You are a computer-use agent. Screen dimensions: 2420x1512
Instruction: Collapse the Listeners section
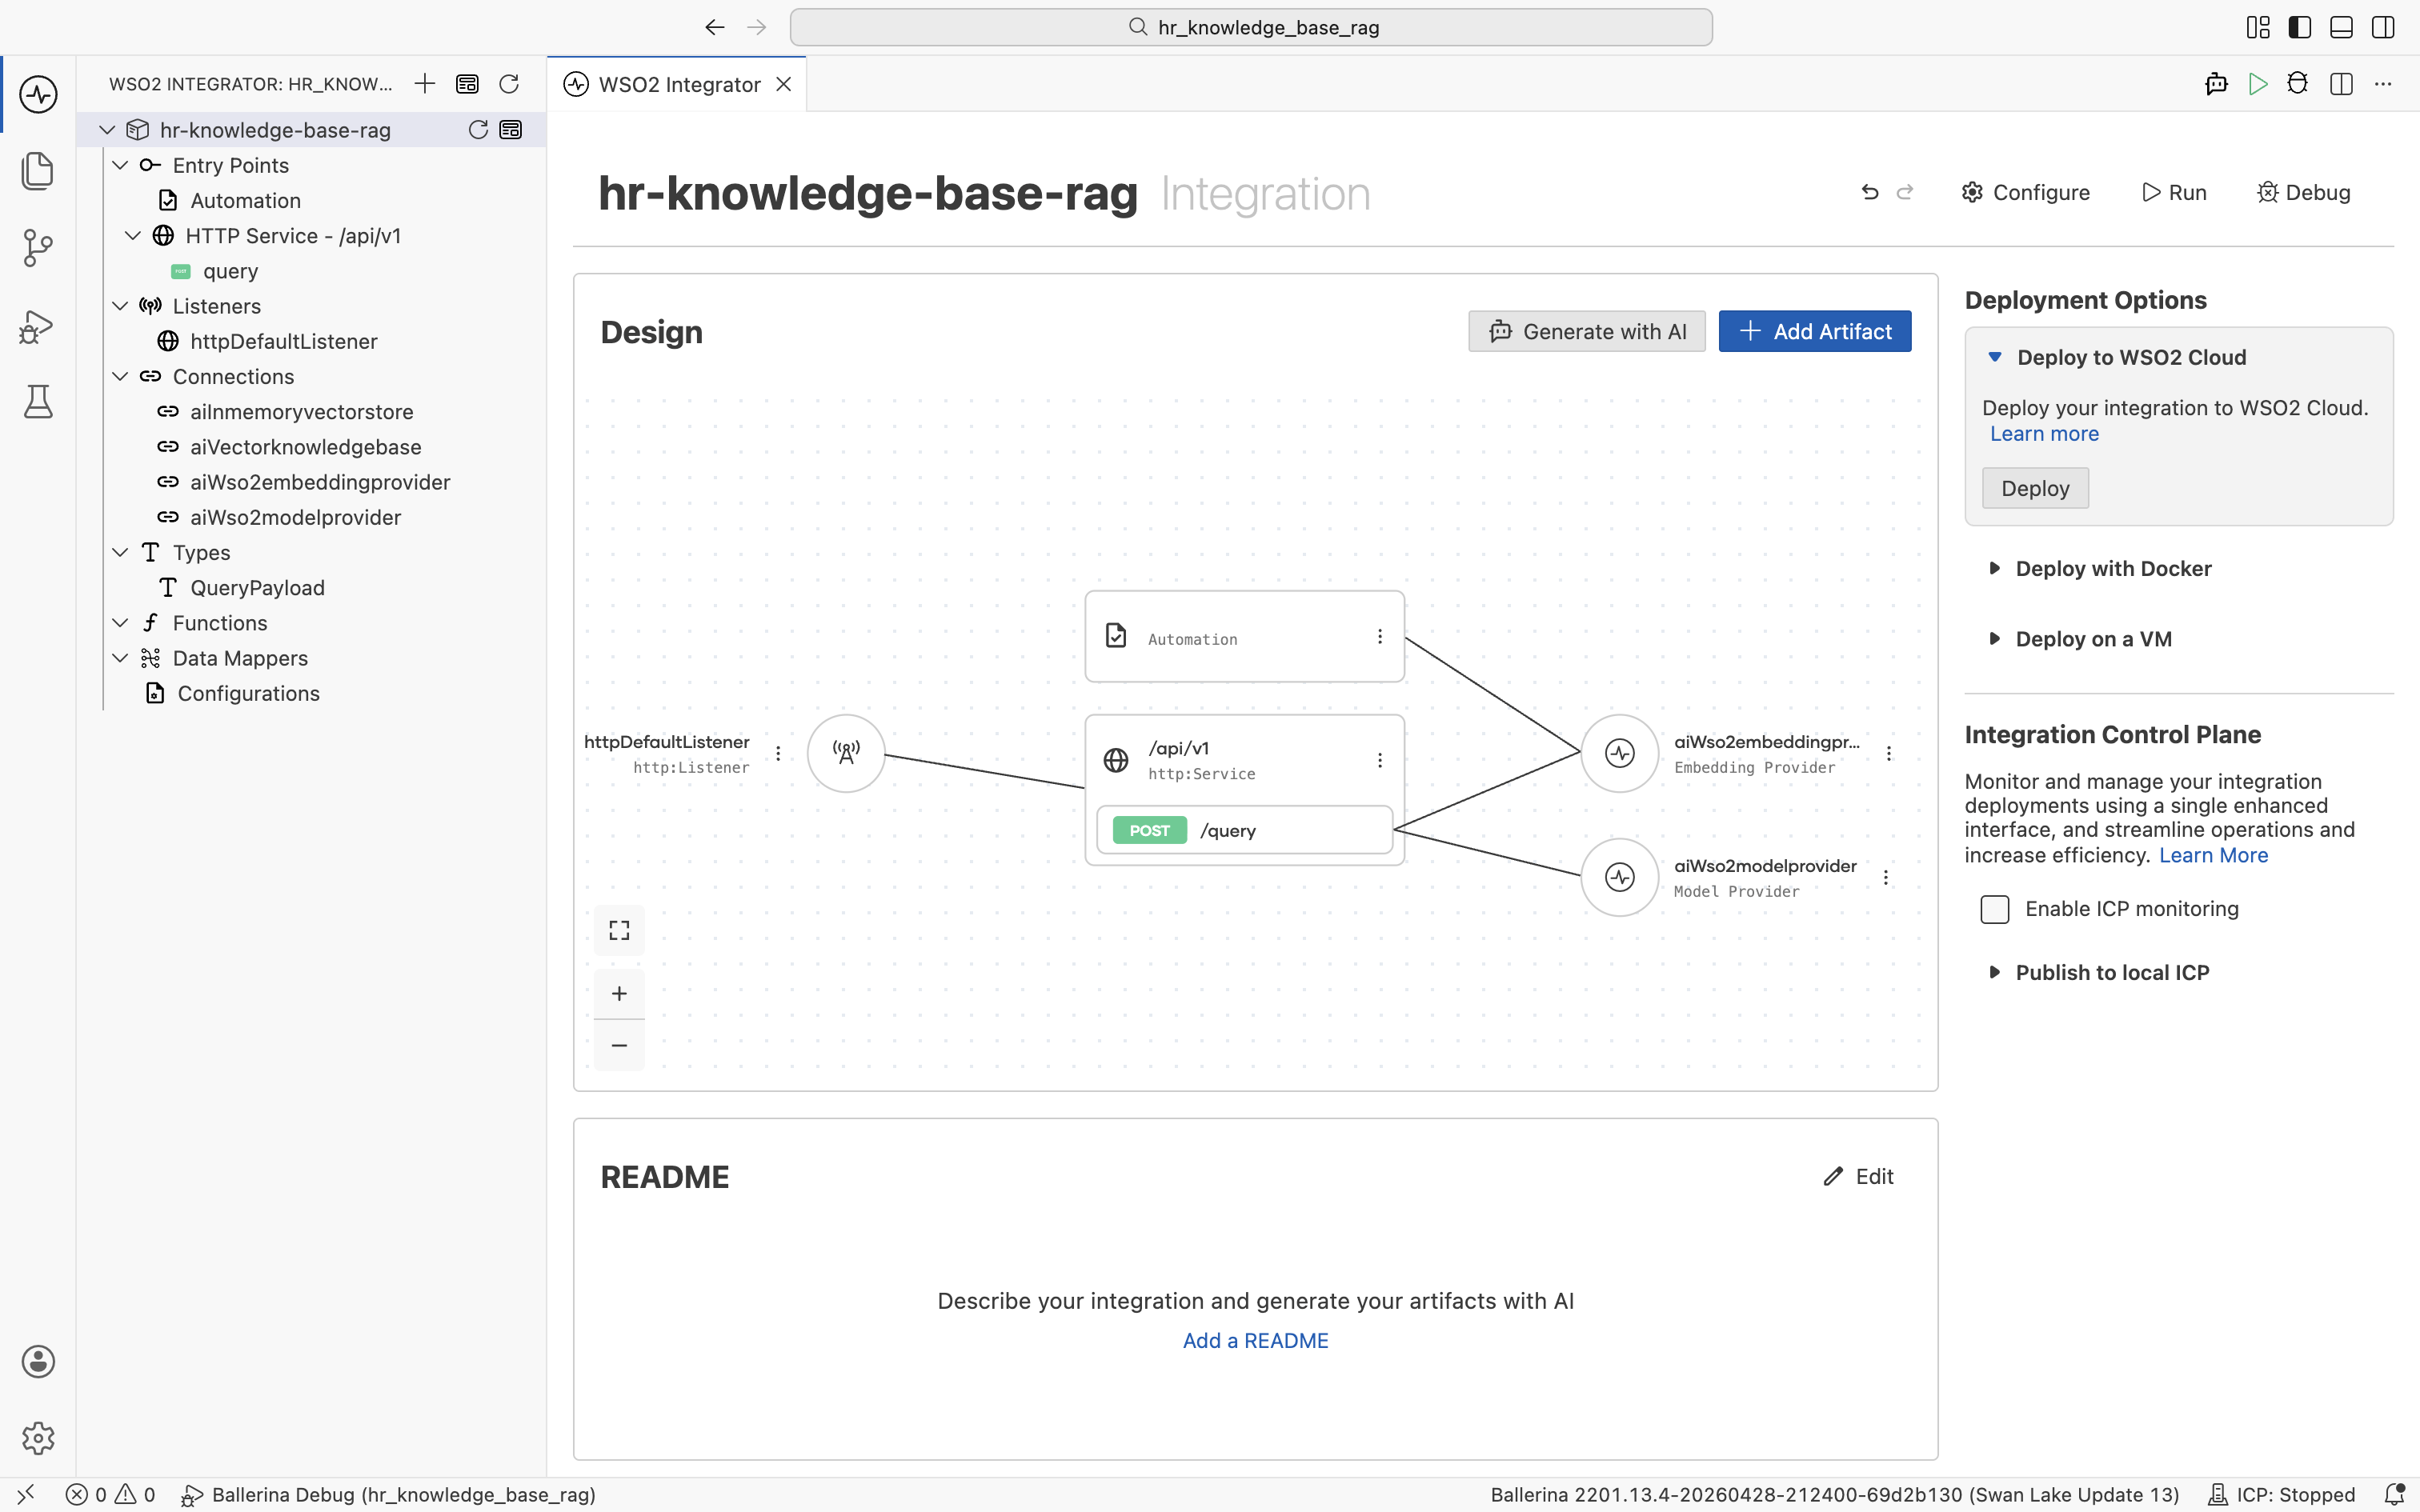click(x=120, y=306)
